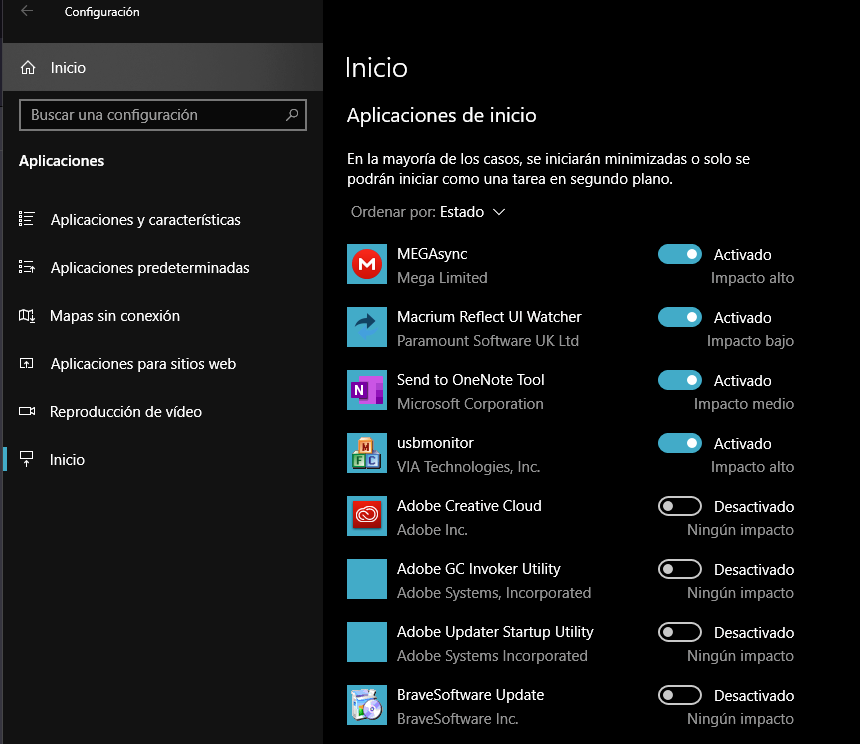Open Aplicaciones y características section
This screenshot has width=860, height=744.
[x=163, y=219]
